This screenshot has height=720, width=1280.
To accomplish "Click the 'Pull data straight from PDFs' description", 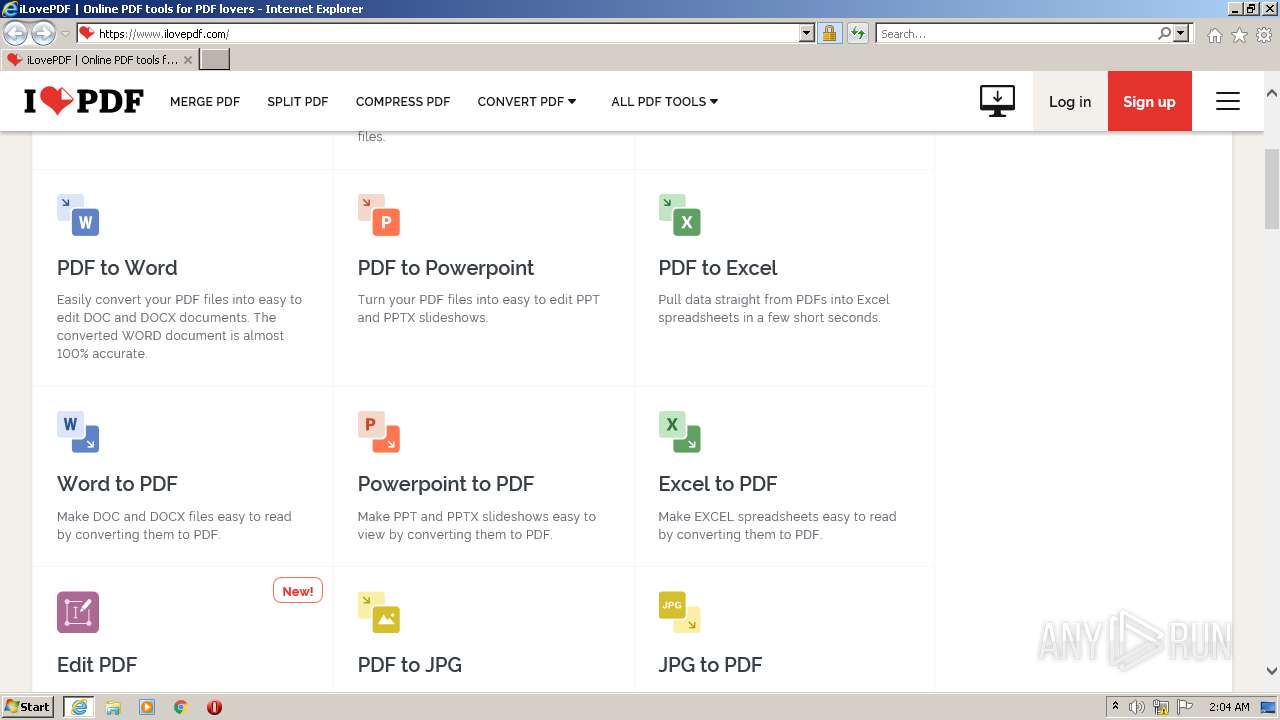I will (x=774, y=308).
